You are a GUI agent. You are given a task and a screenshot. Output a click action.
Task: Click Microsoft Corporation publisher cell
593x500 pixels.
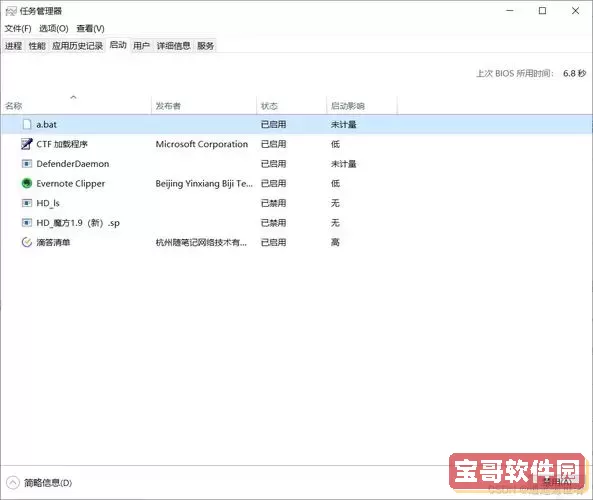point(202,144)
